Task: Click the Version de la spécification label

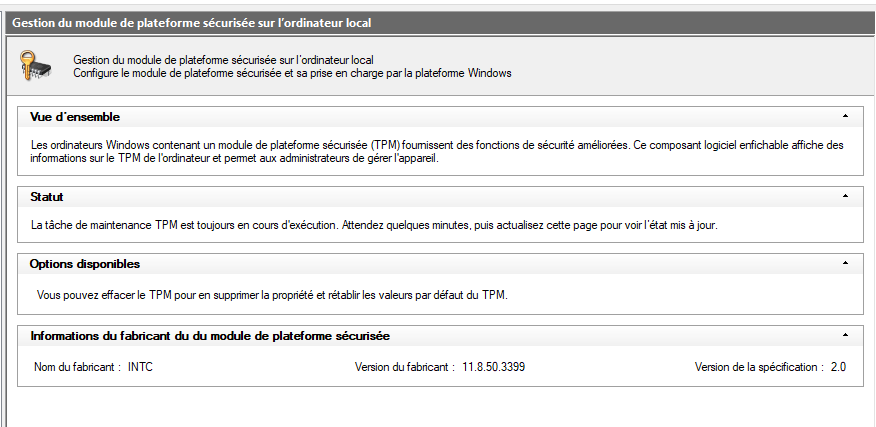Action: [759, 367]
